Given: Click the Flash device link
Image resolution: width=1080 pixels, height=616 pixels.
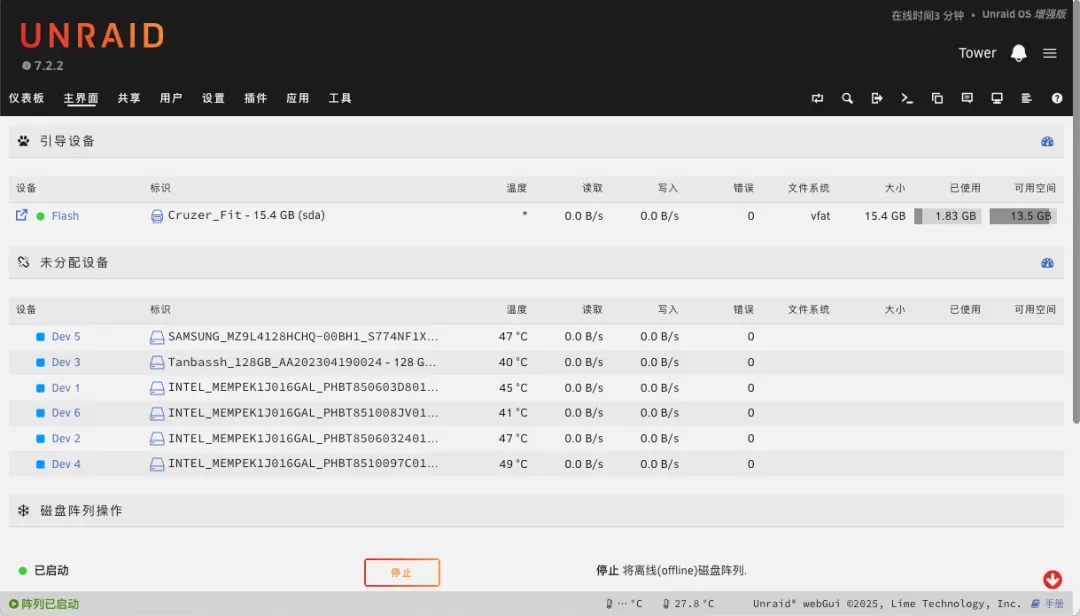Looking at the screenshot, I should (x=65, y=216).
